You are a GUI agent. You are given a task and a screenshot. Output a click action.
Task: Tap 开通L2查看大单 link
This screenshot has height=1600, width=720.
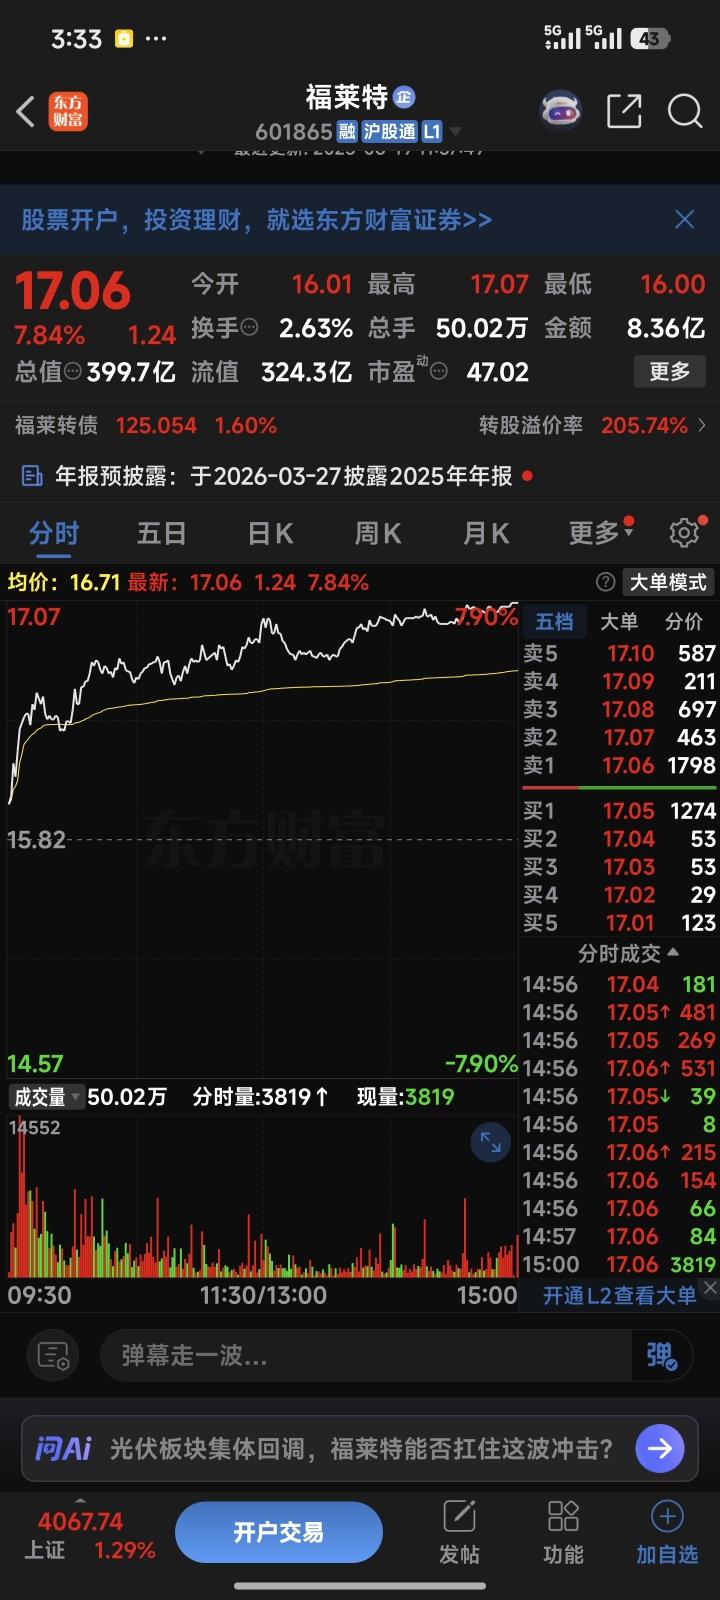pyautogui.click(x=620, y=1296)
